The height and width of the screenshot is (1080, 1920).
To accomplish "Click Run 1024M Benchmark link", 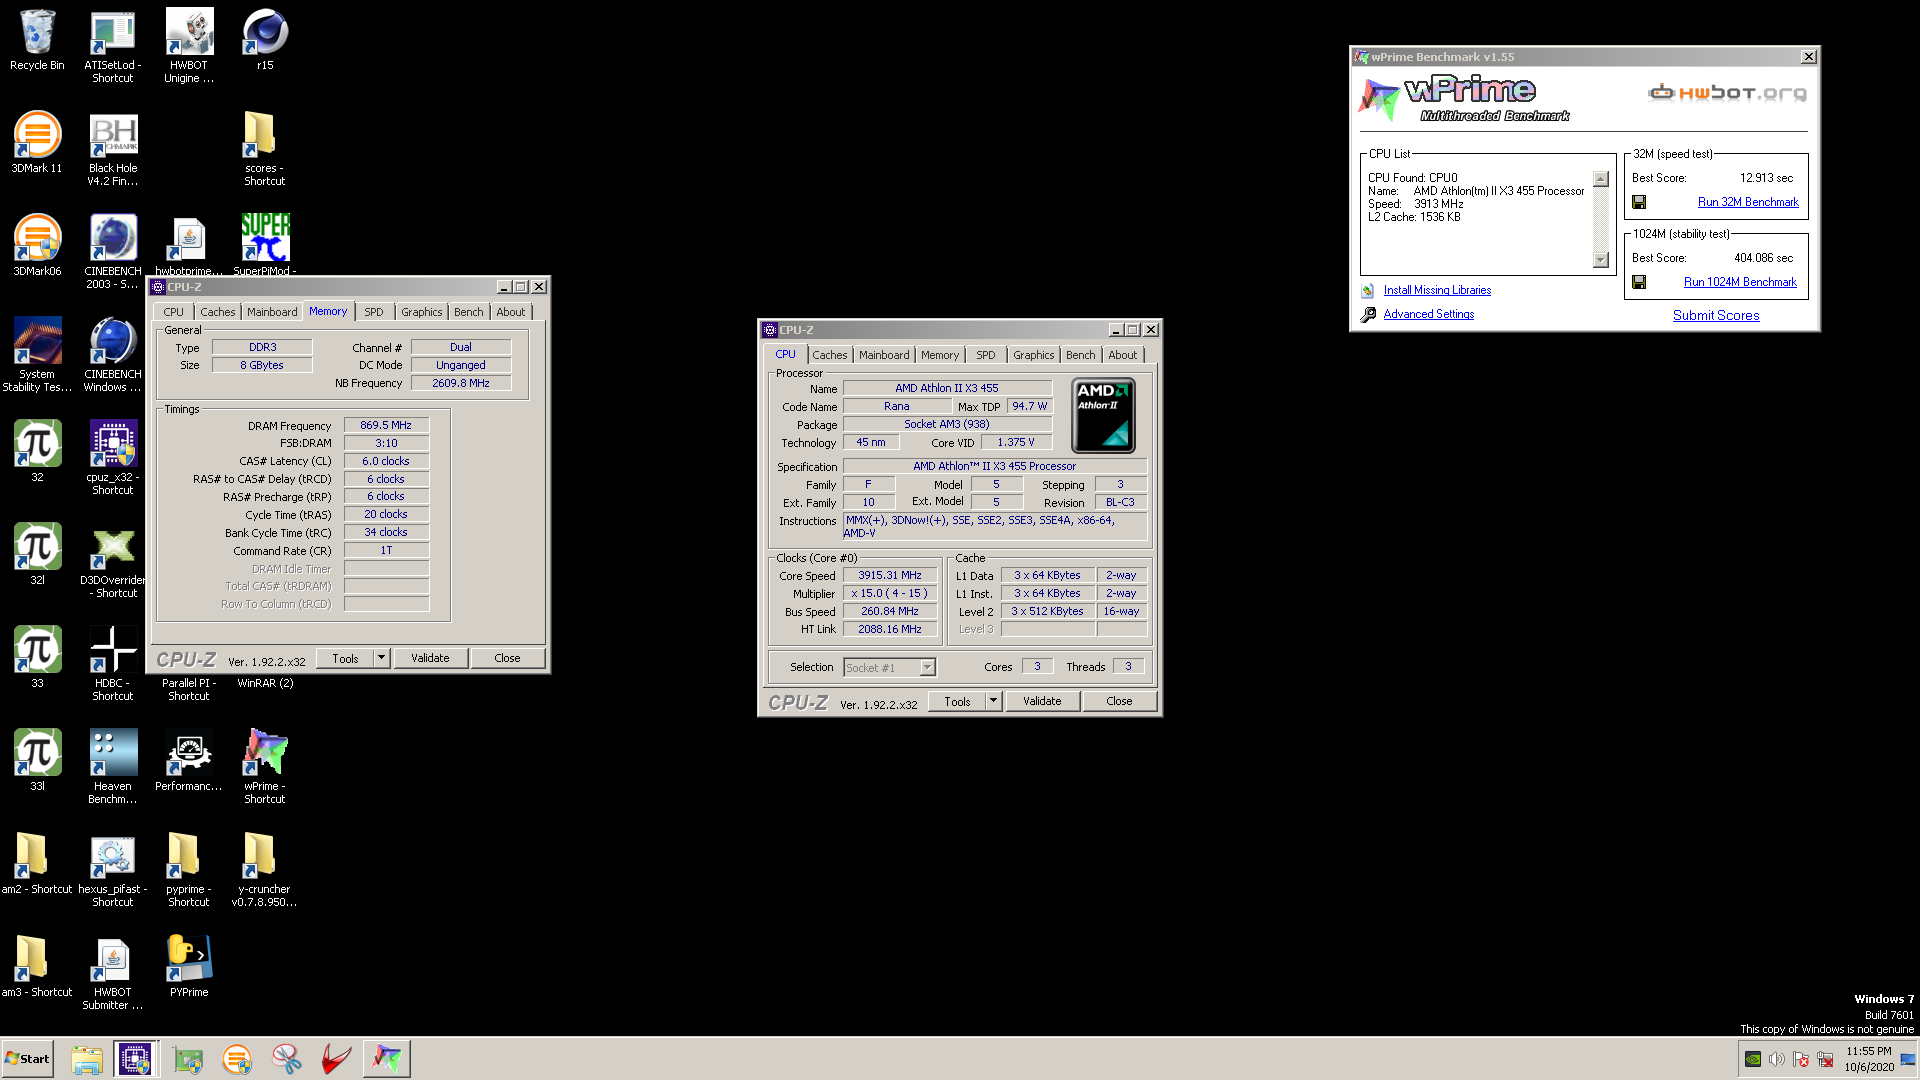I will coord(1740,282).
